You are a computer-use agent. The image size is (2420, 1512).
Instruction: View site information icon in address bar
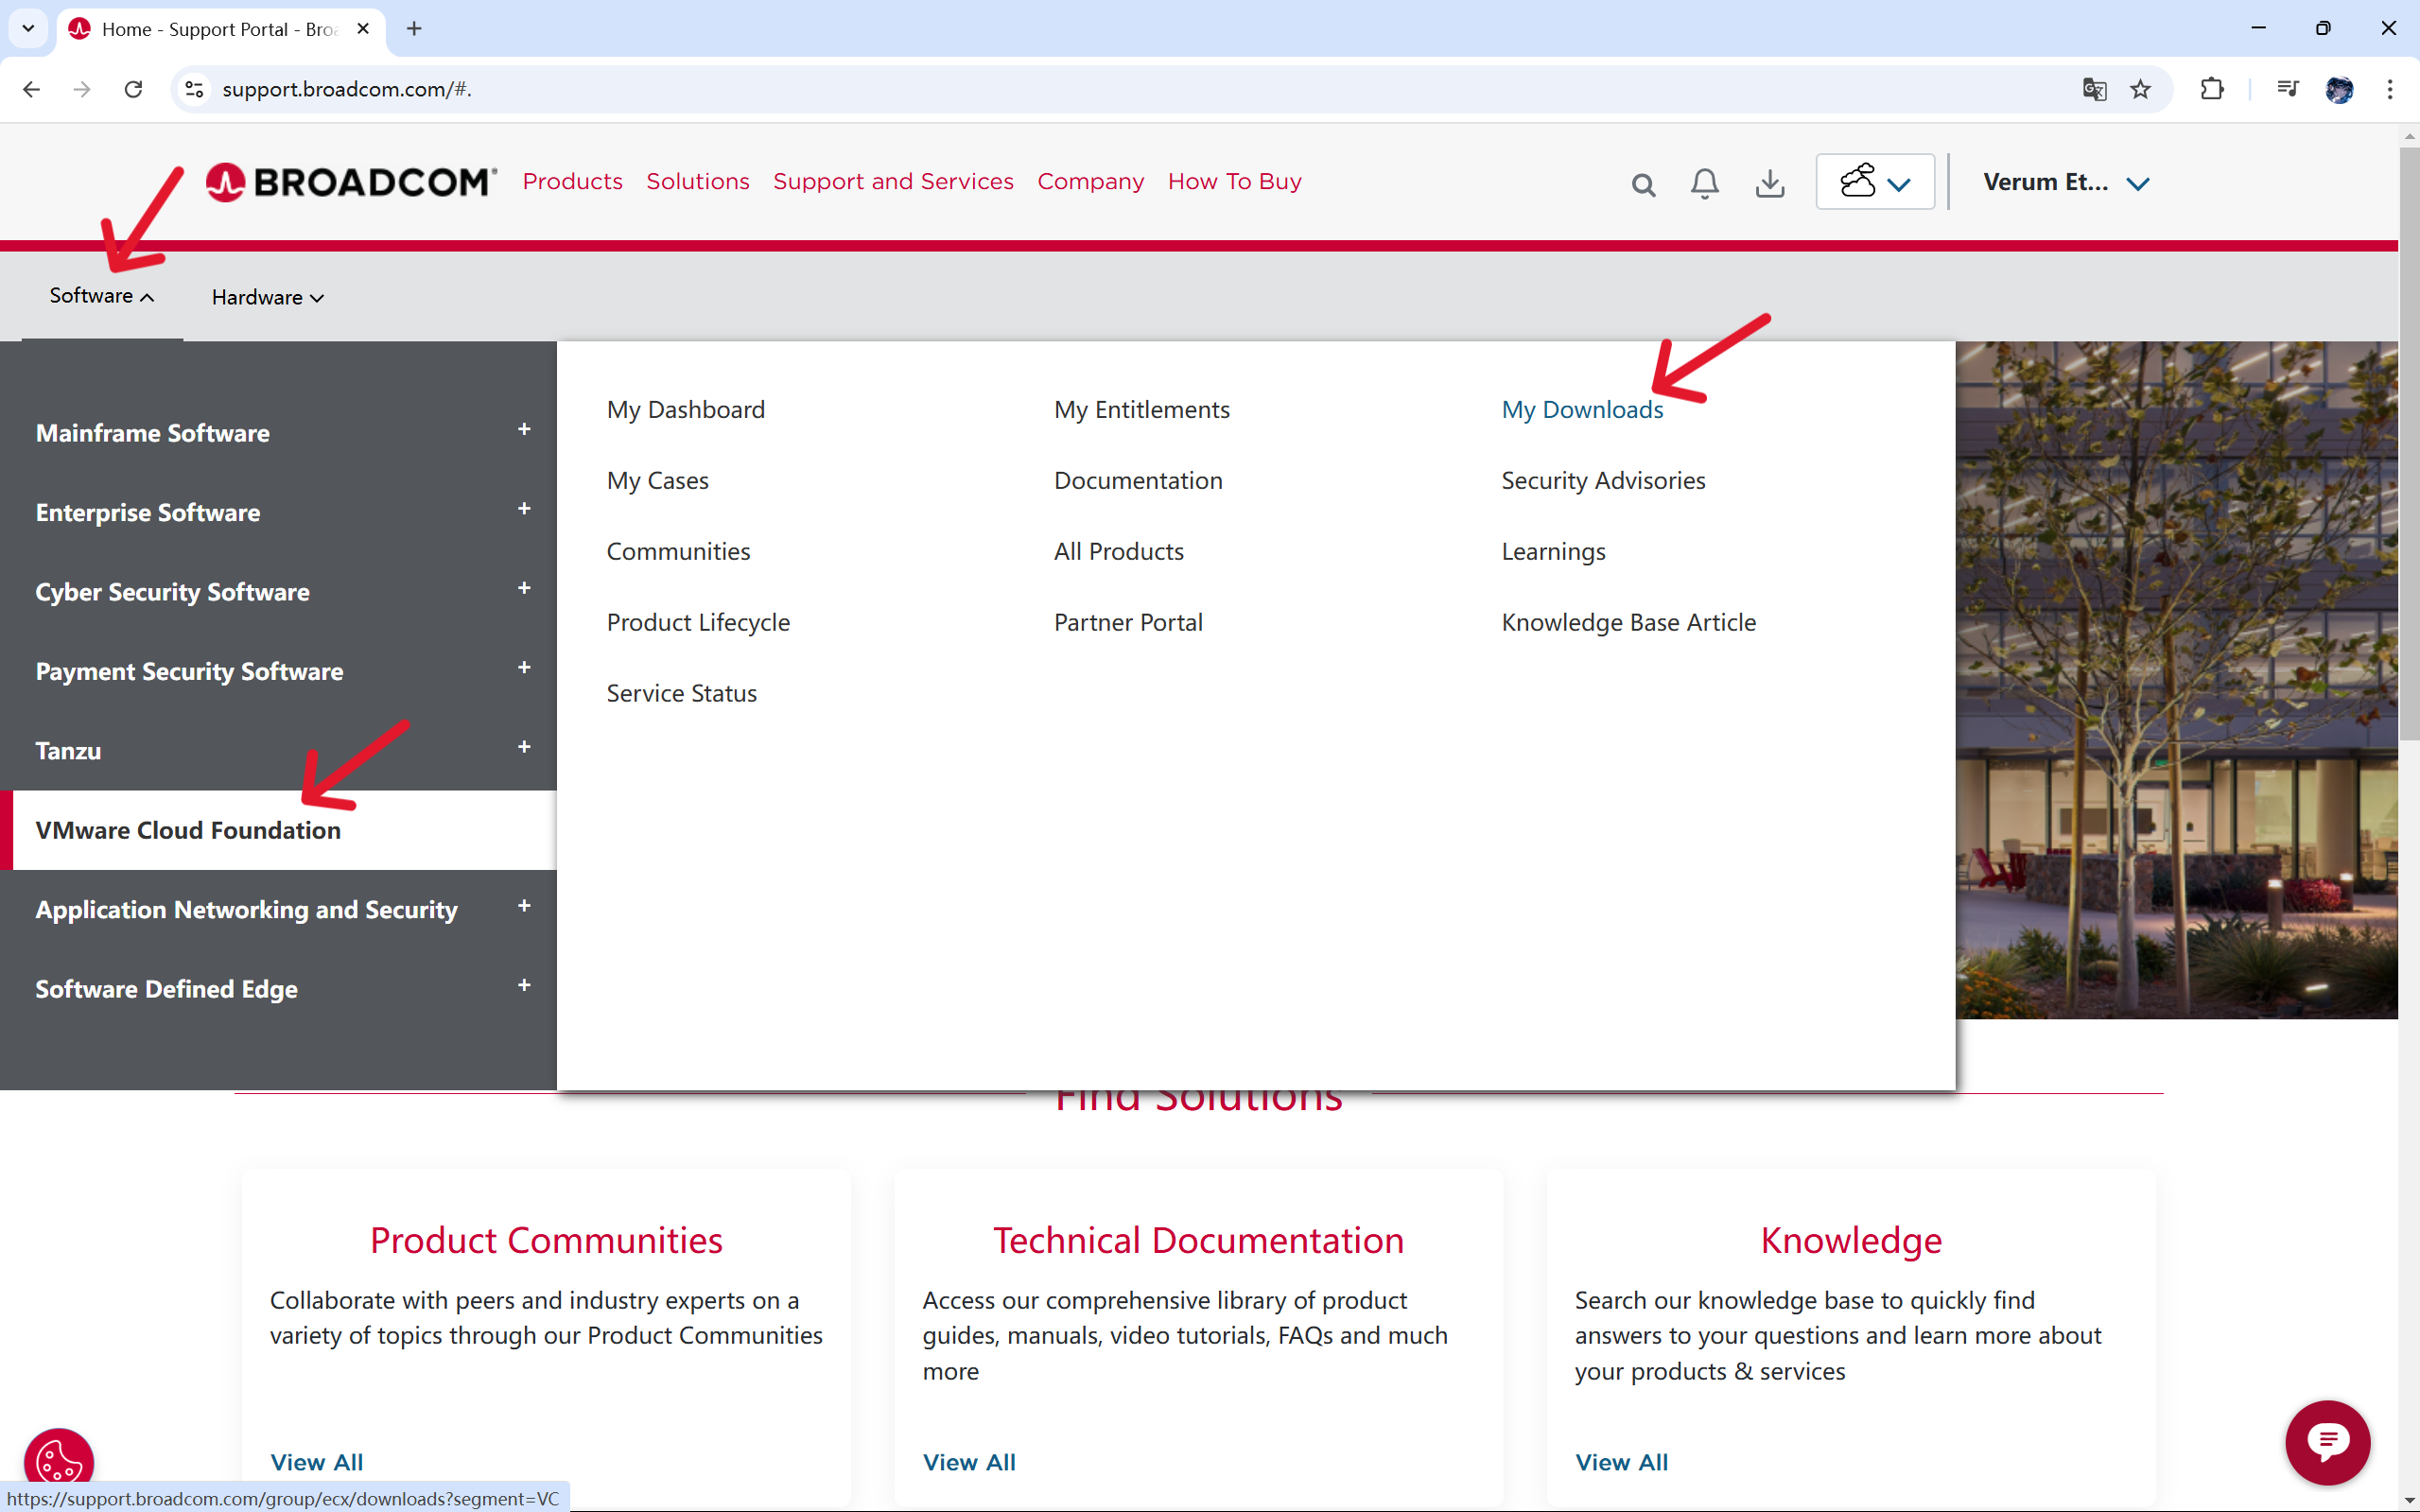(195, 89)
